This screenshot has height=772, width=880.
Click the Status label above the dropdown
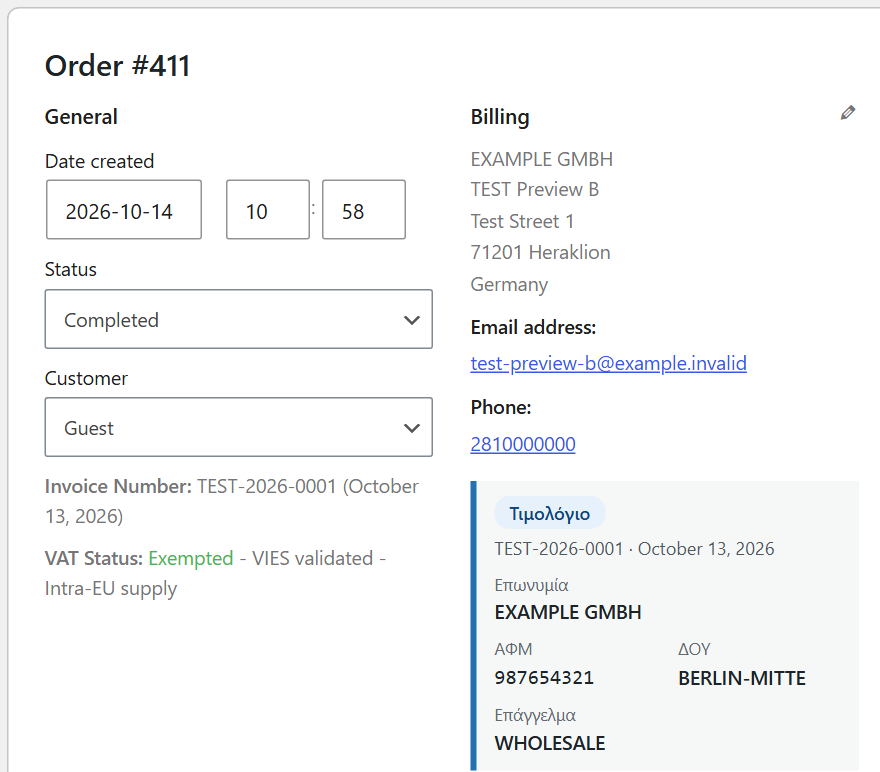(71, 269)
